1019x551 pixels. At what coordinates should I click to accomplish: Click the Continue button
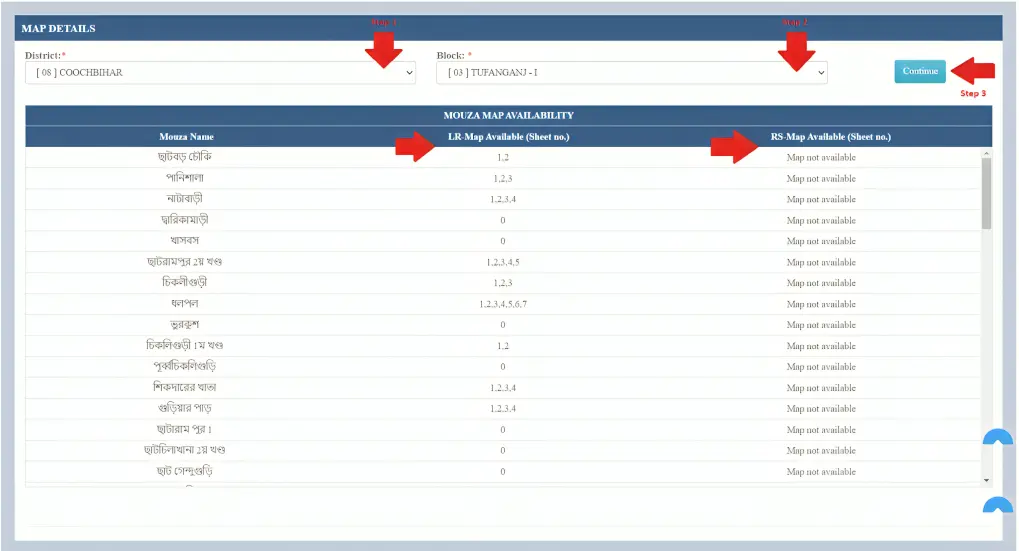[920, 71]
